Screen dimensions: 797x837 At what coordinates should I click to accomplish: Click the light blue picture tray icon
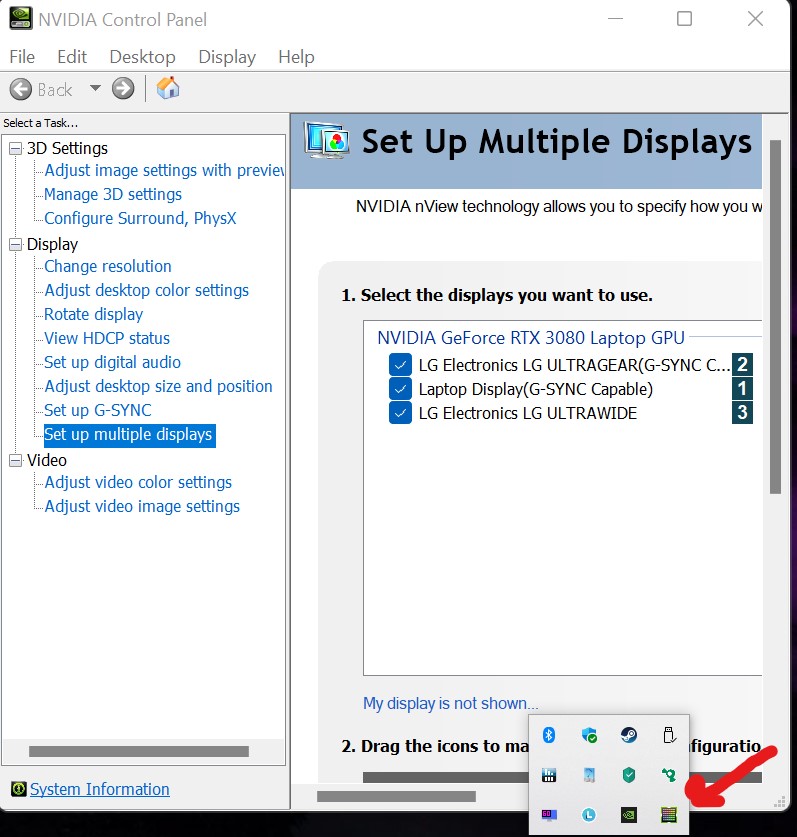coord(589,775)
